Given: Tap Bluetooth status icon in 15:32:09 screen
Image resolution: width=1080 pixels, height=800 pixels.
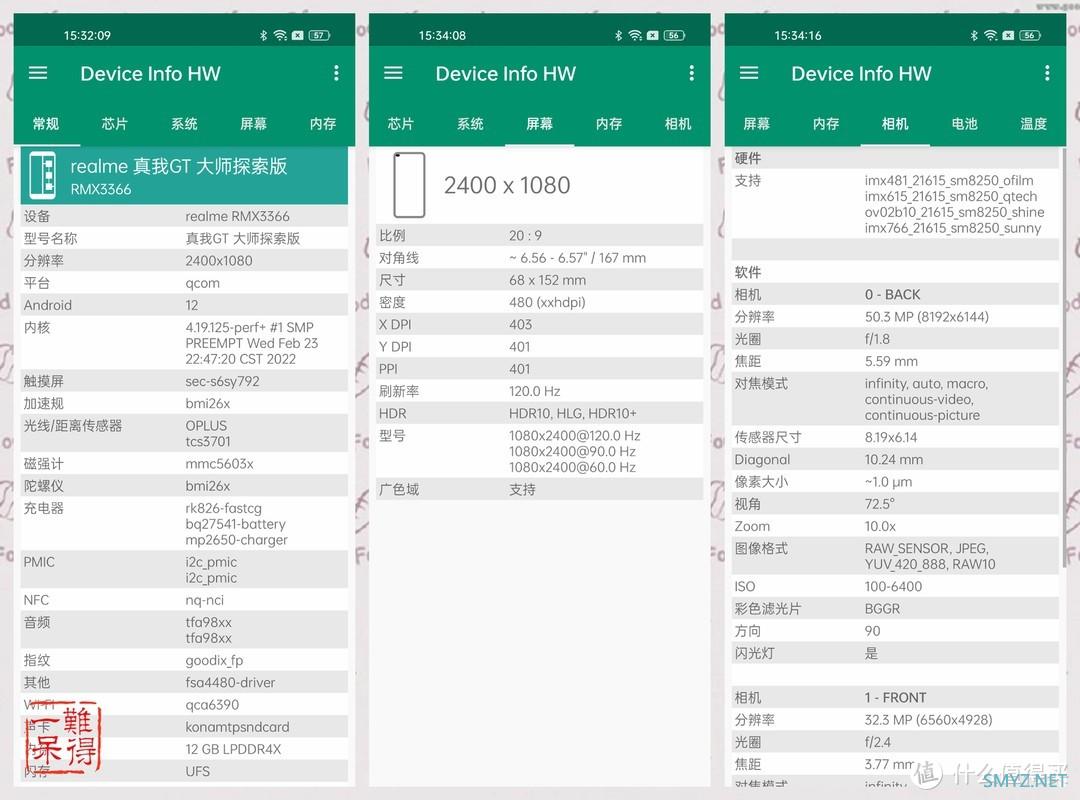Looking at the screenshot, I should [263, 35].
